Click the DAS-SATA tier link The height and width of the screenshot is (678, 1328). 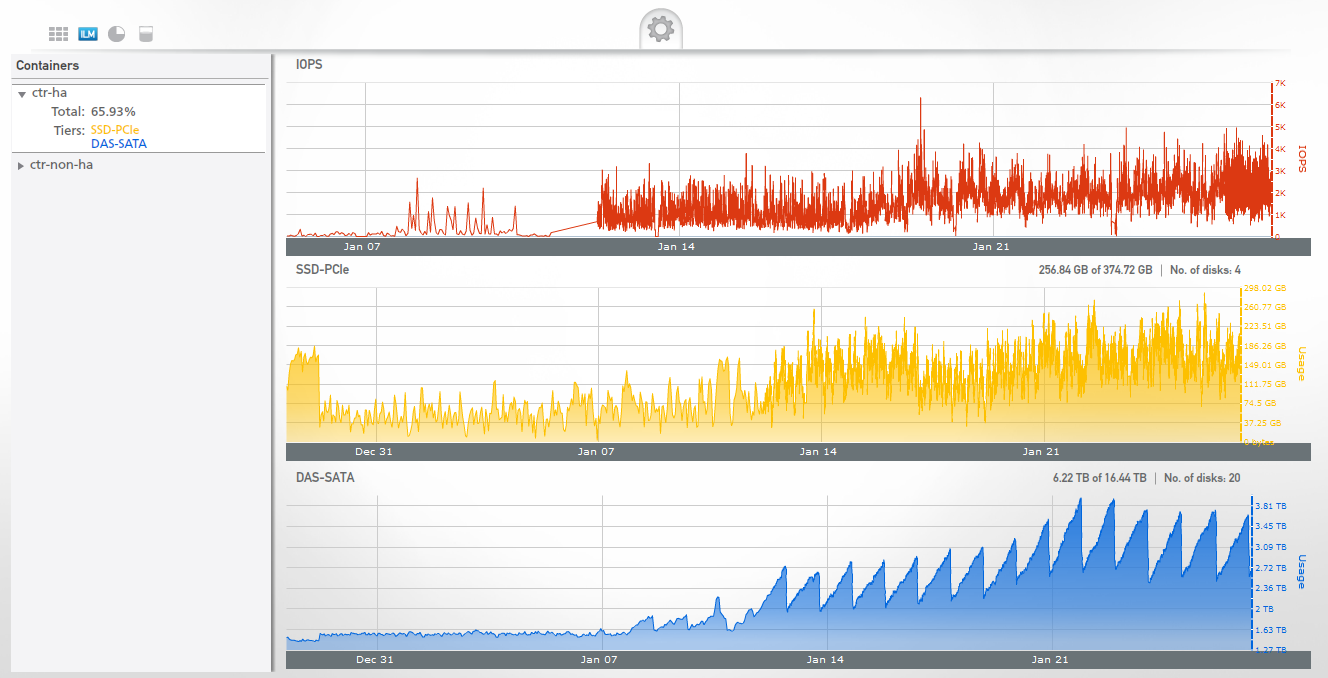coord(118,144)
